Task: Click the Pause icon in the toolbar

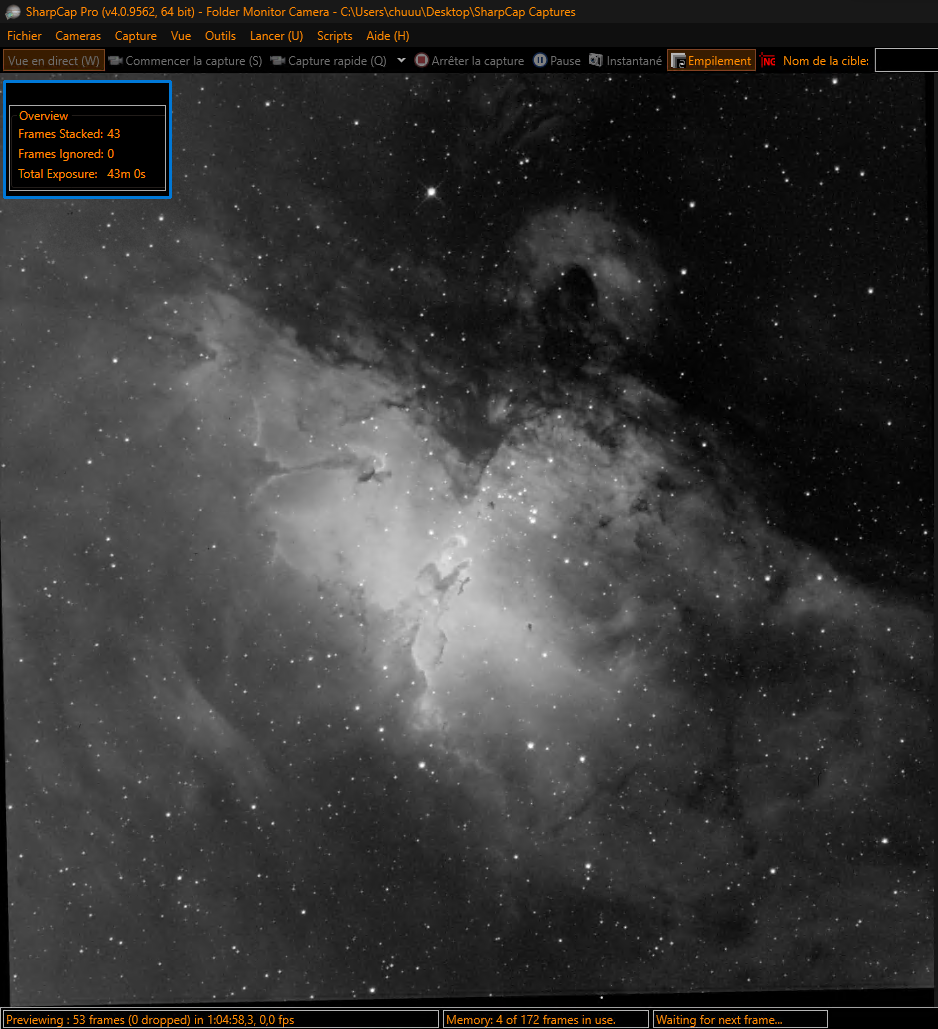Action: click(540, 61)
